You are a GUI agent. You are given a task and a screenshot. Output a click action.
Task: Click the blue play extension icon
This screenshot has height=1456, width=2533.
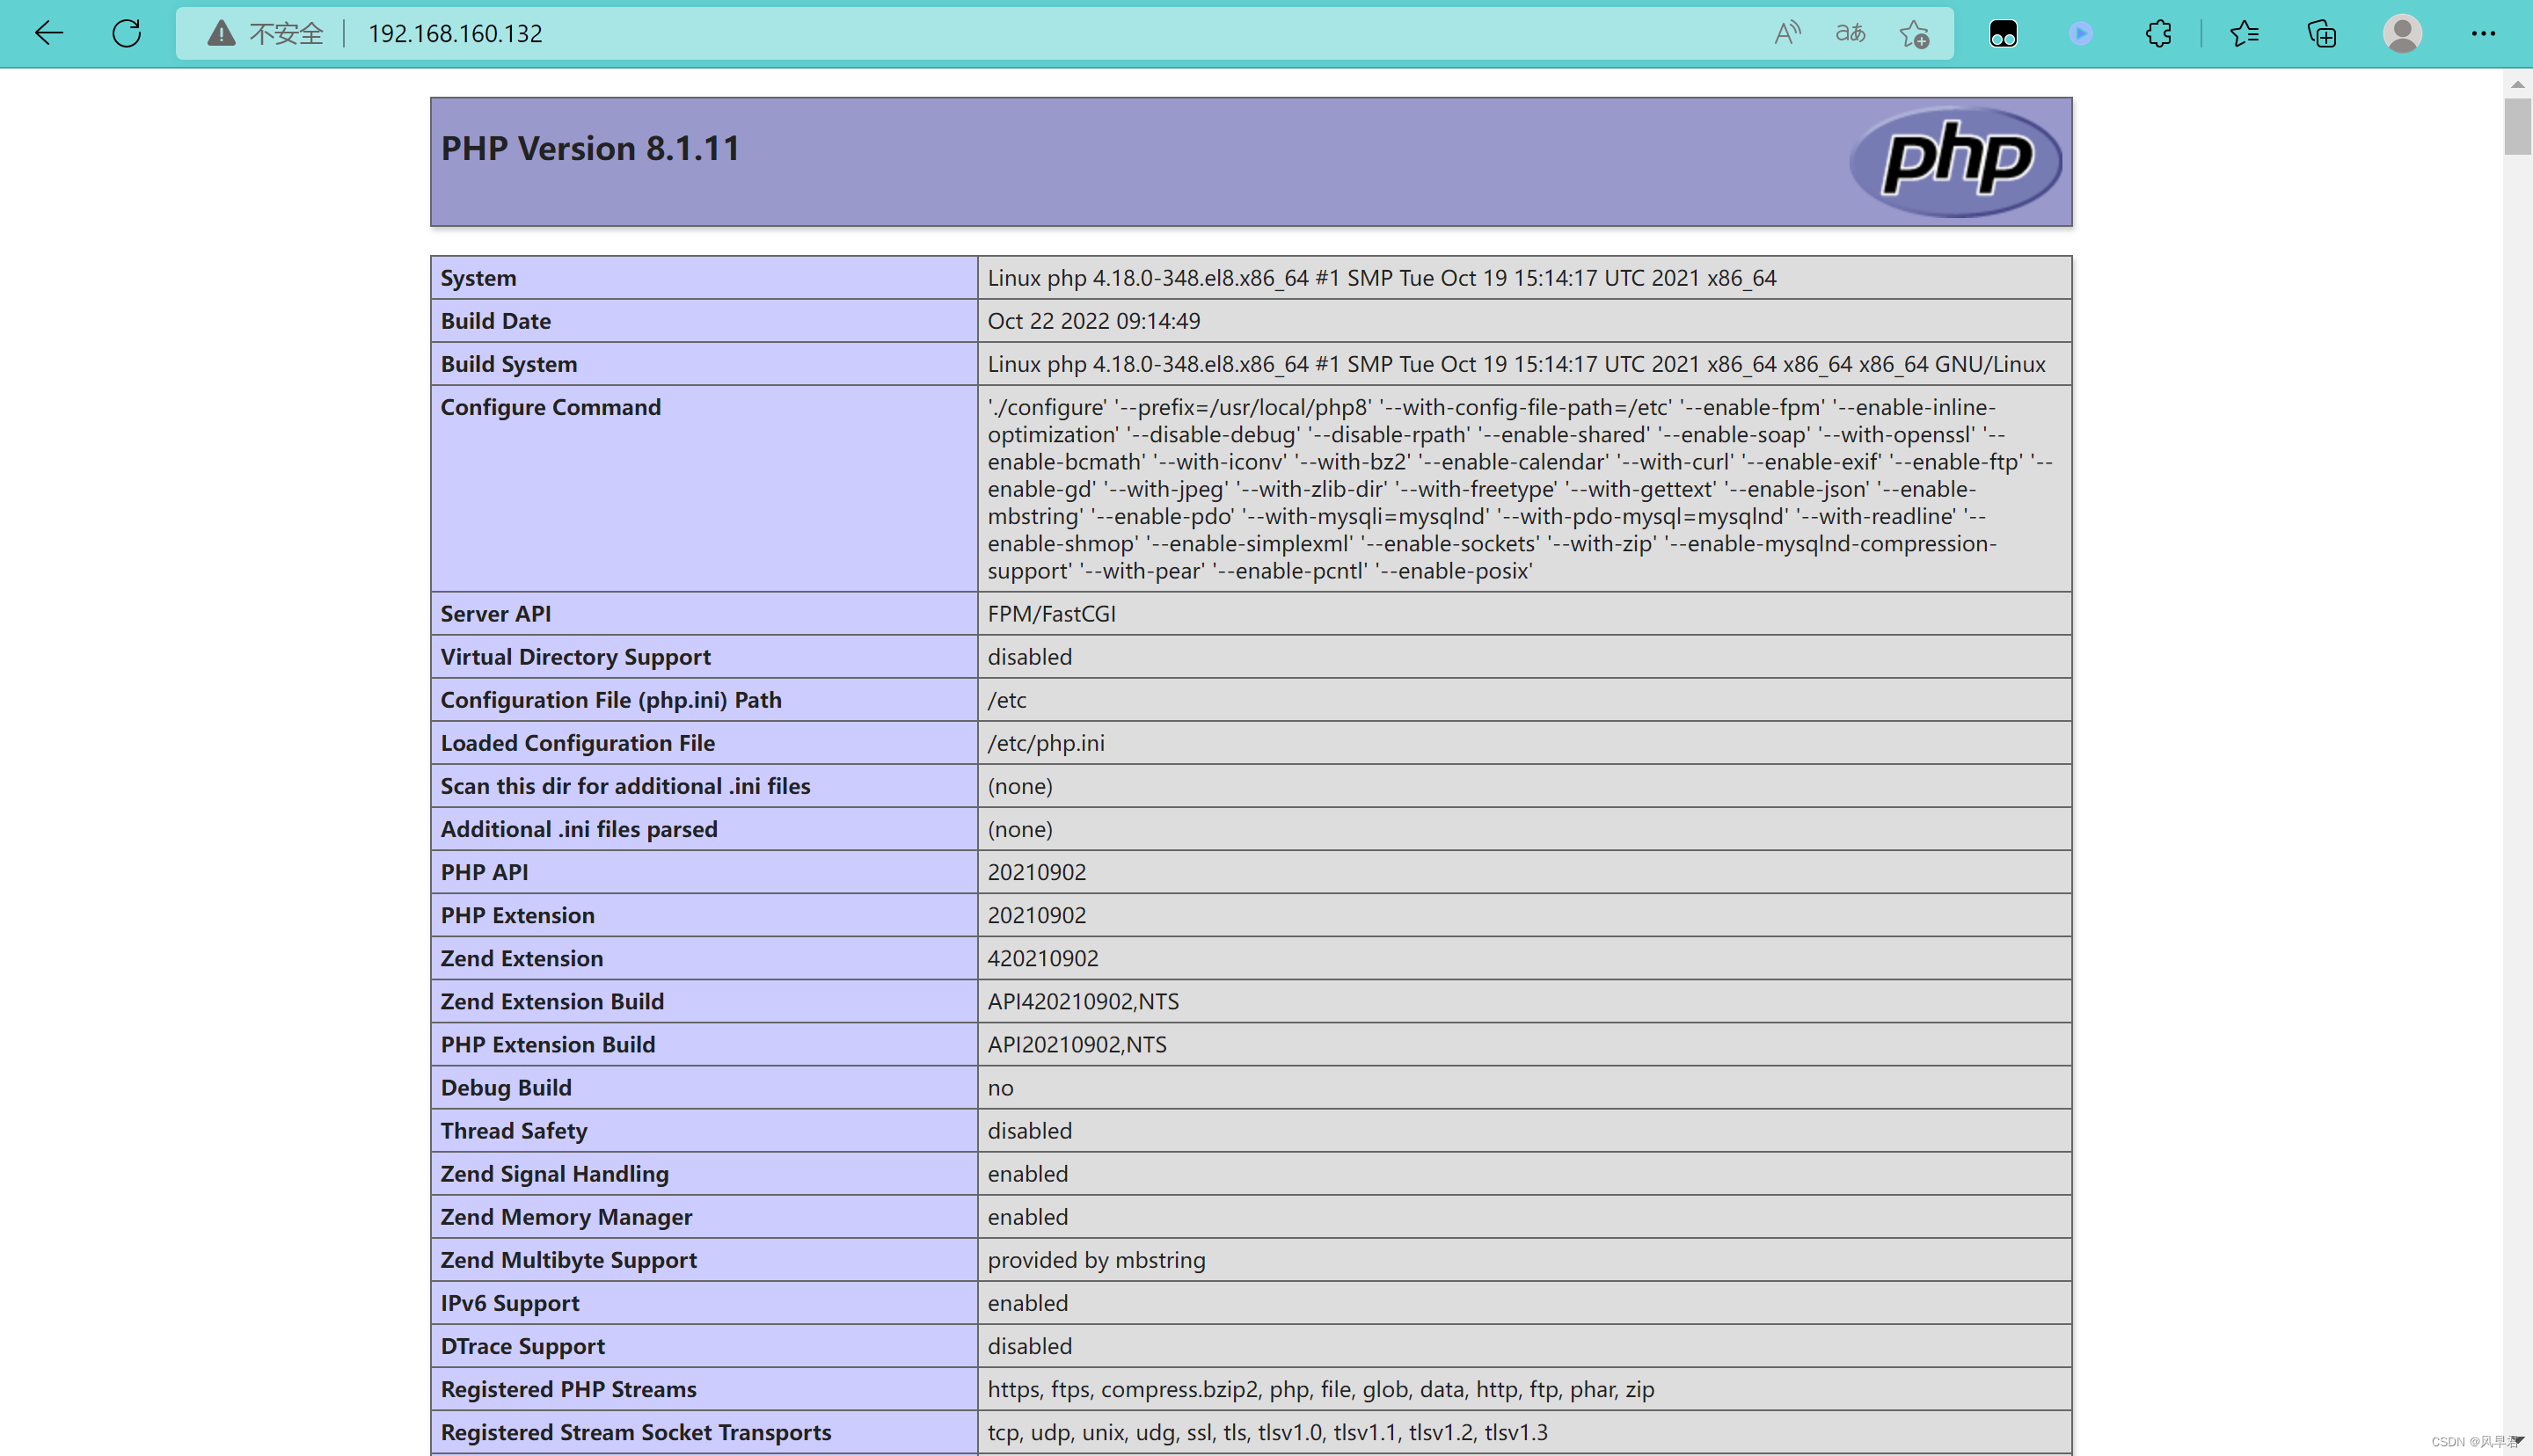click(x=2081, y=33)
